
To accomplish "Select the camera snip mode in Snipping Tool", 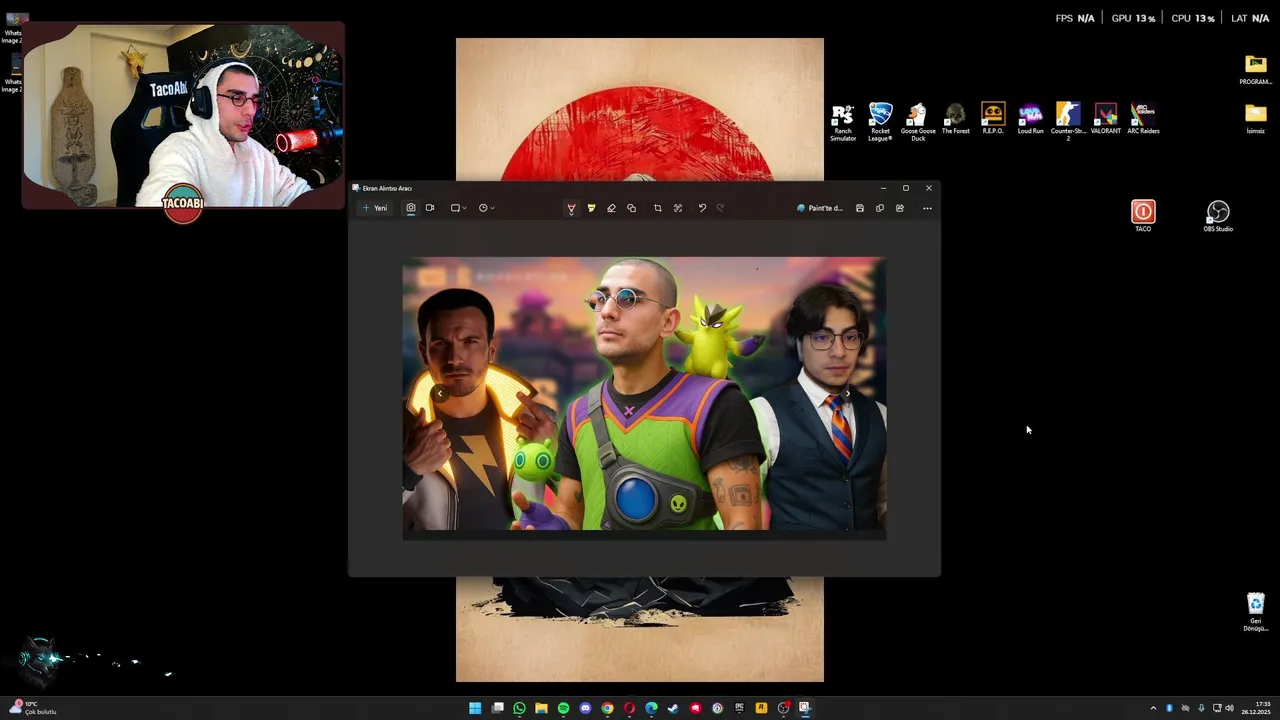I will [x=410, y=208].
